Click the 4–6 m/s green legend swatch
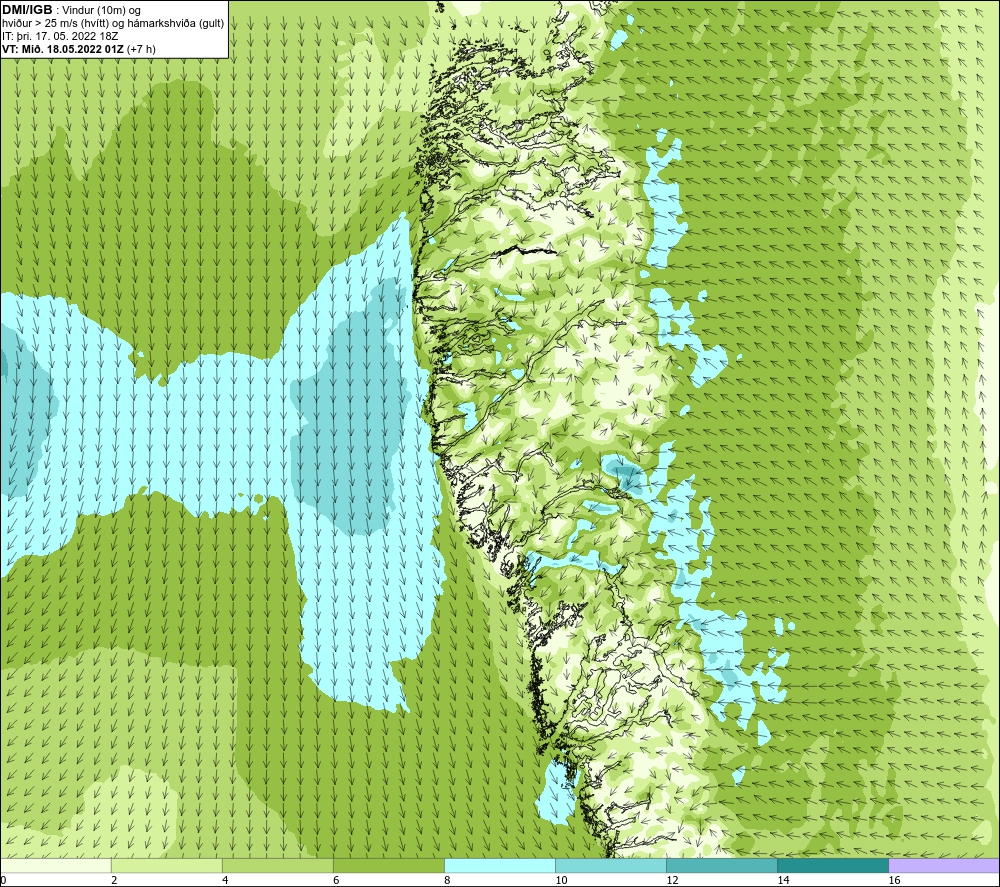The height and width of the screenshot is (887, 1000). click(278, 865)
